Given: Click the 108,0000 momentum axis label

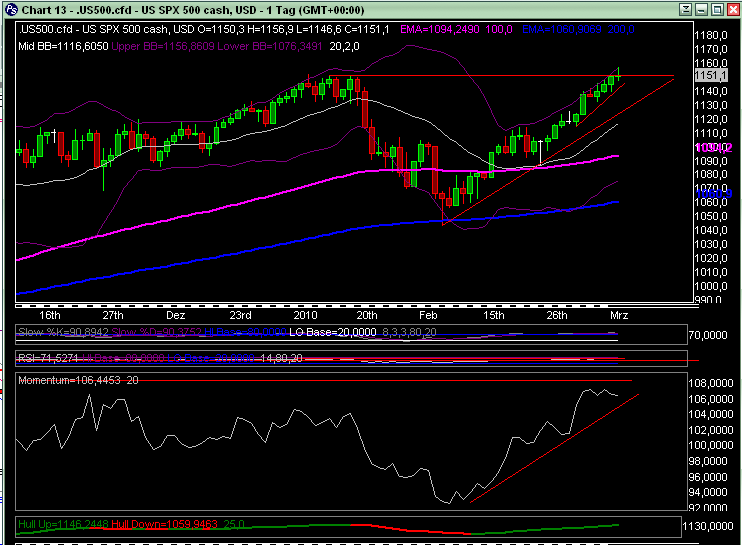Looking at the screenshot, I should tap(710, 383).
